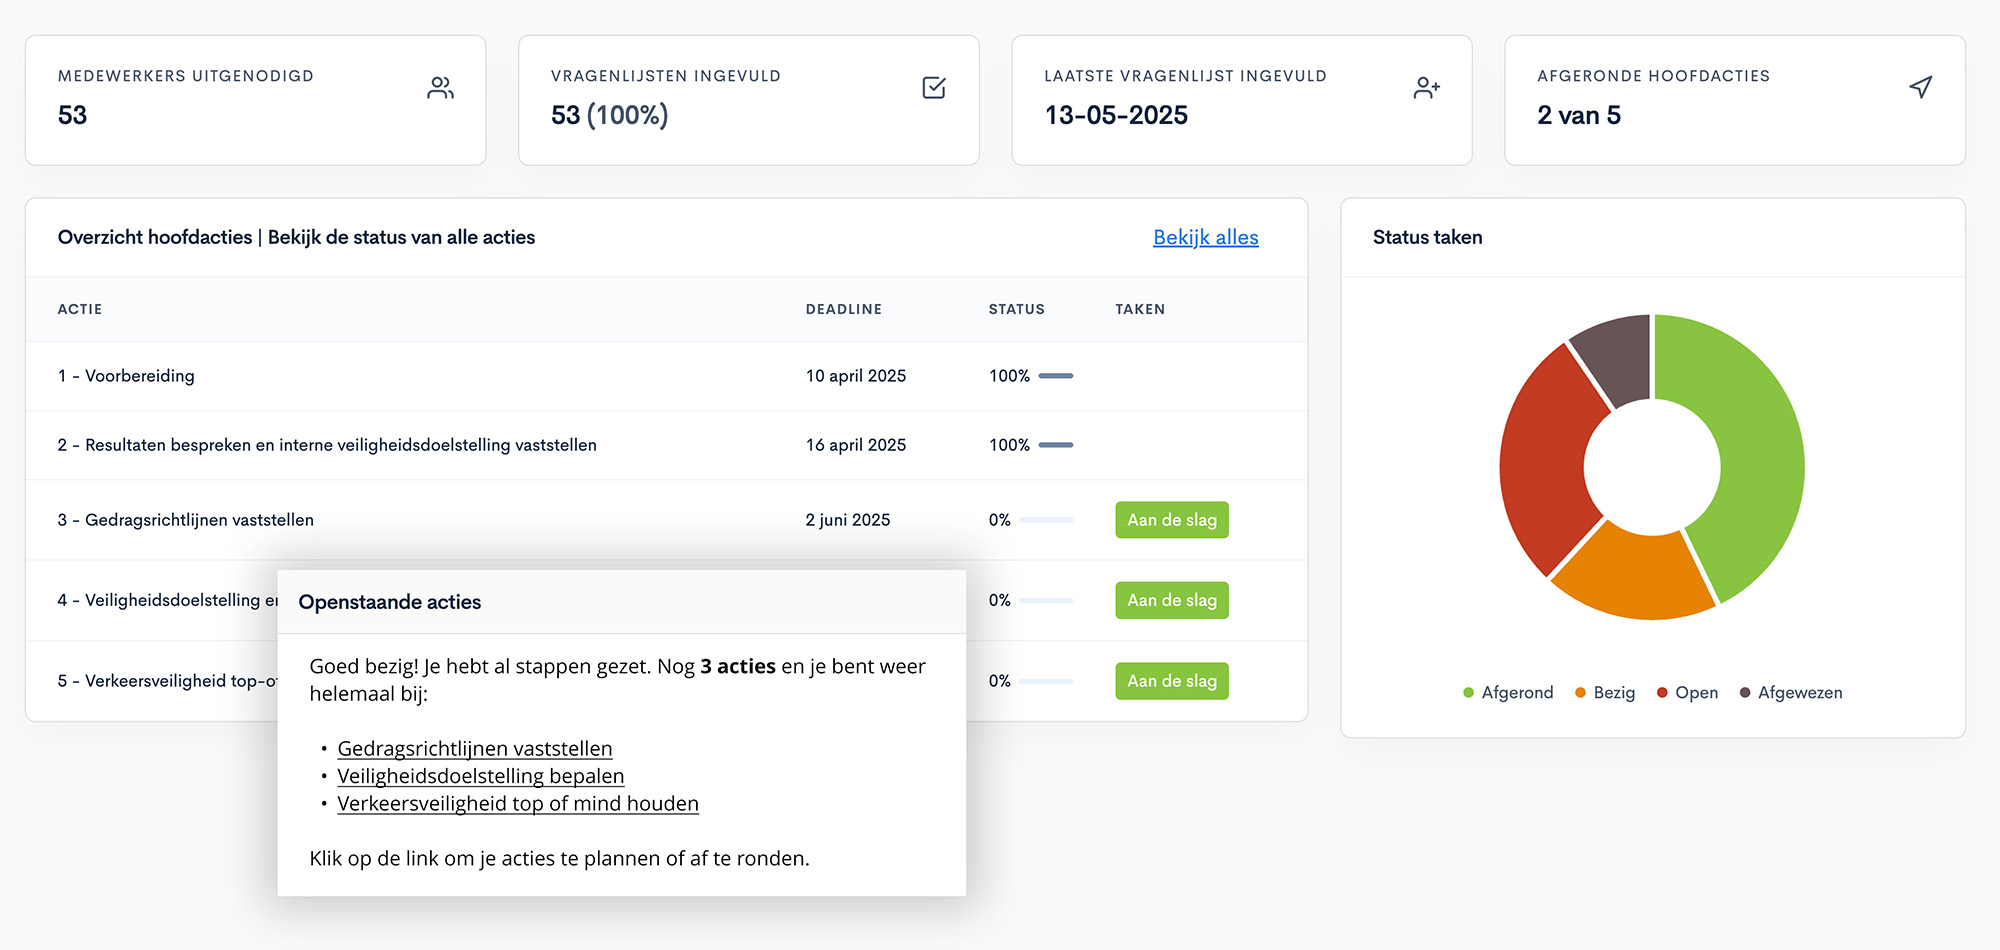The width and height of the screenshot is (2000, 950).
Task: Toggle the Bezig legend item
Action: point(1605,692)
